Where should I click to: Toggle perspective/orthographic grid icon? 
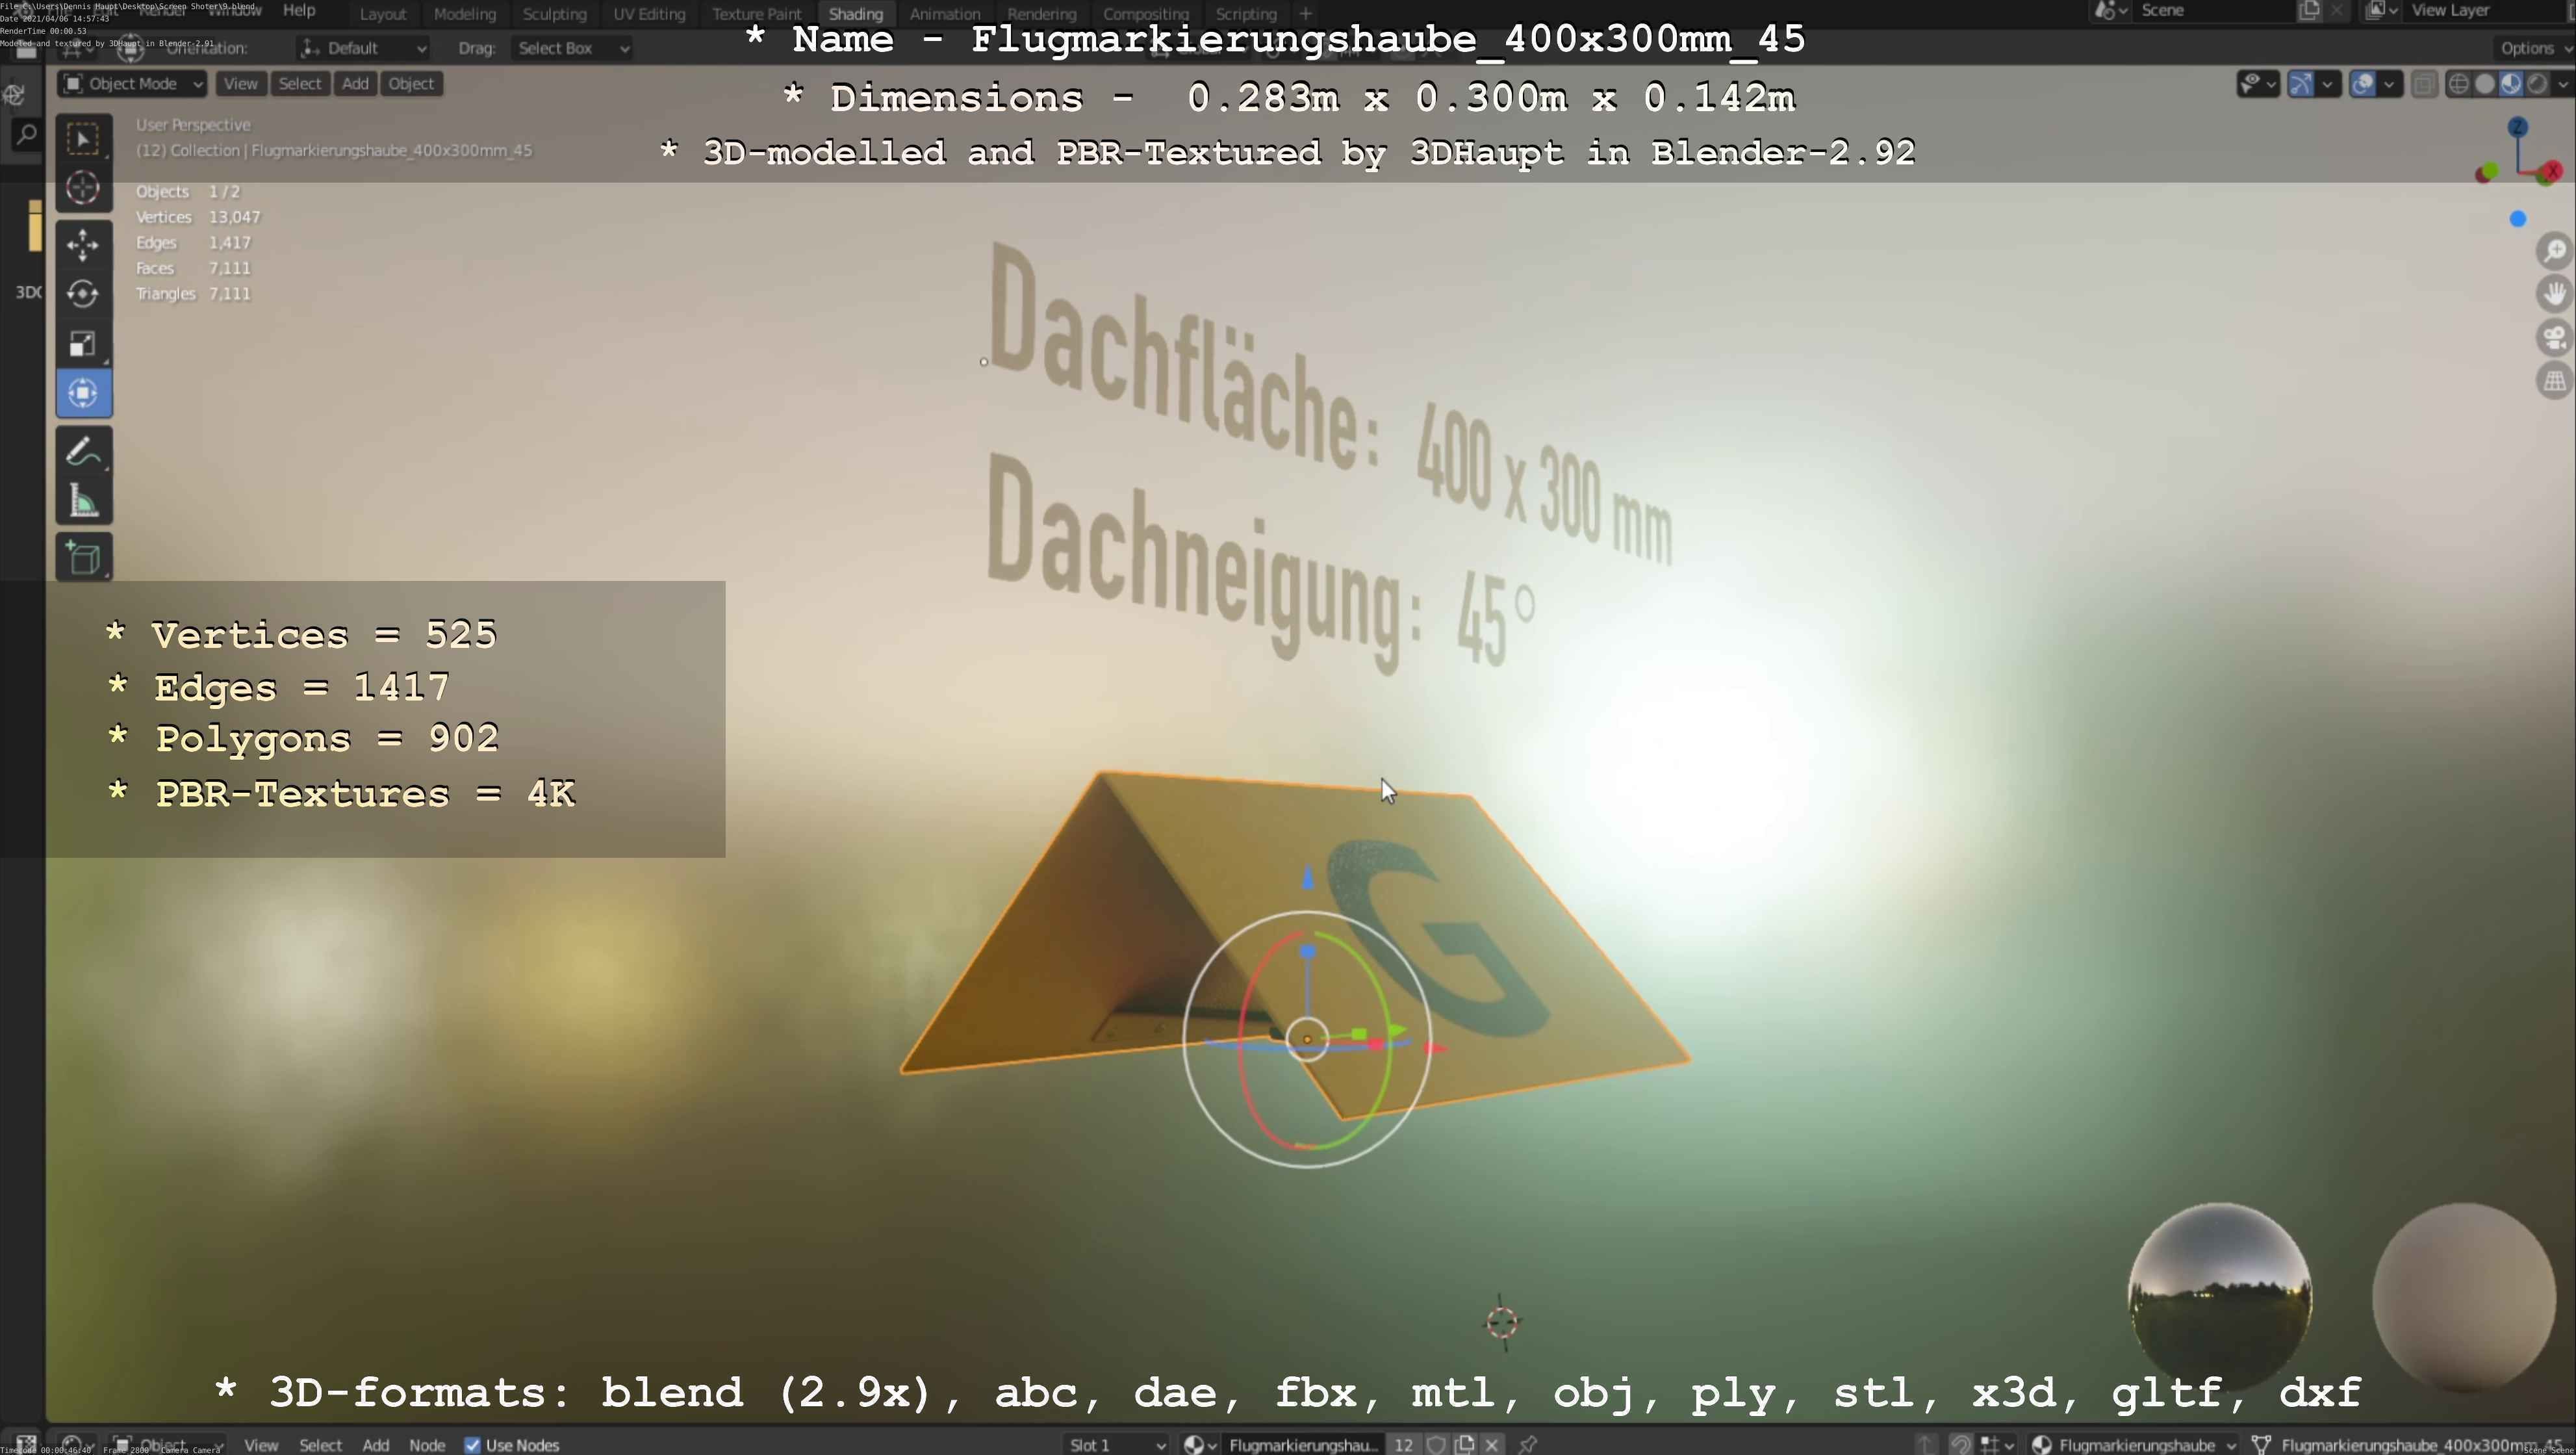coord(2554,381)
